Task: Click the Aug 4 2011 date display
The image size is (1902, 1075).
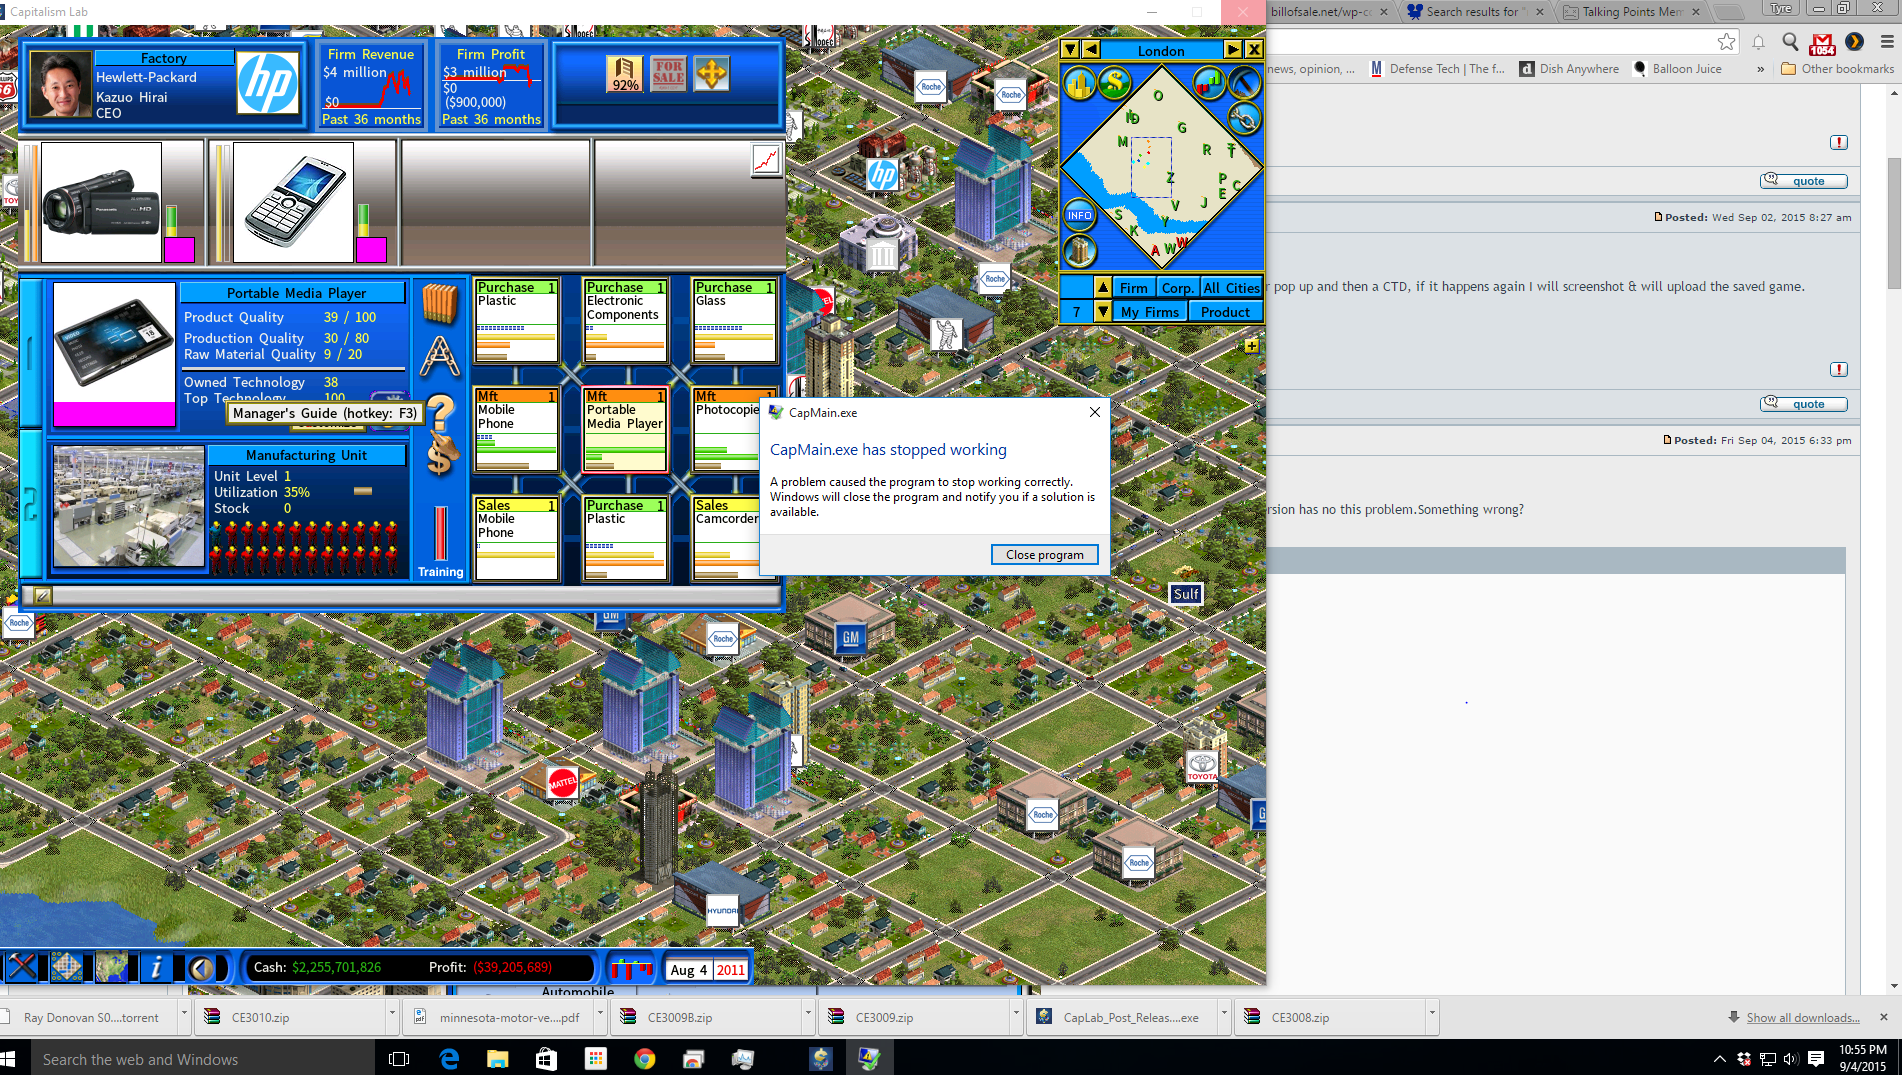Action: (x=707, y=969)
